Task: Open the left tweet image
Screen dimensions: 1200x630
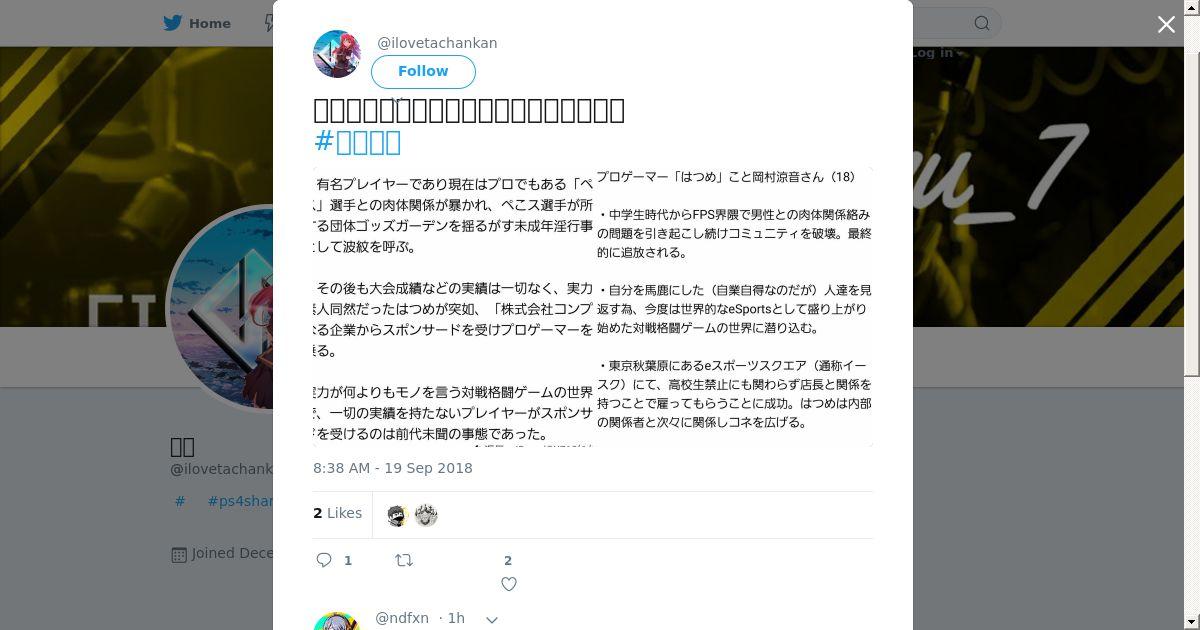Action: point(453,307)
